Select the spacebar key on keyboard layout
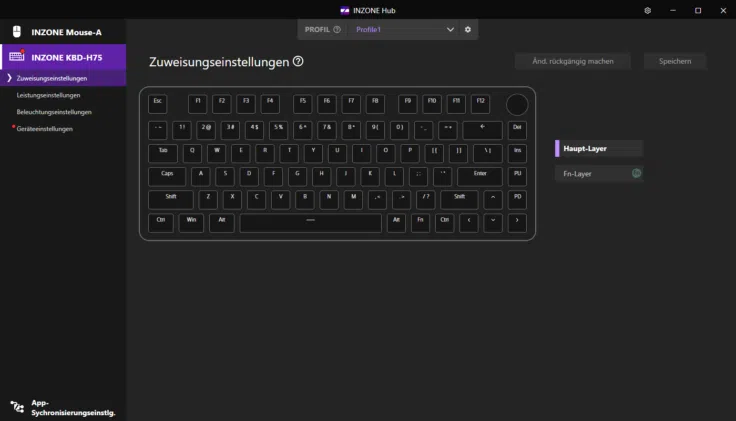This screenshot has width=736, height=421. point(310,223)
